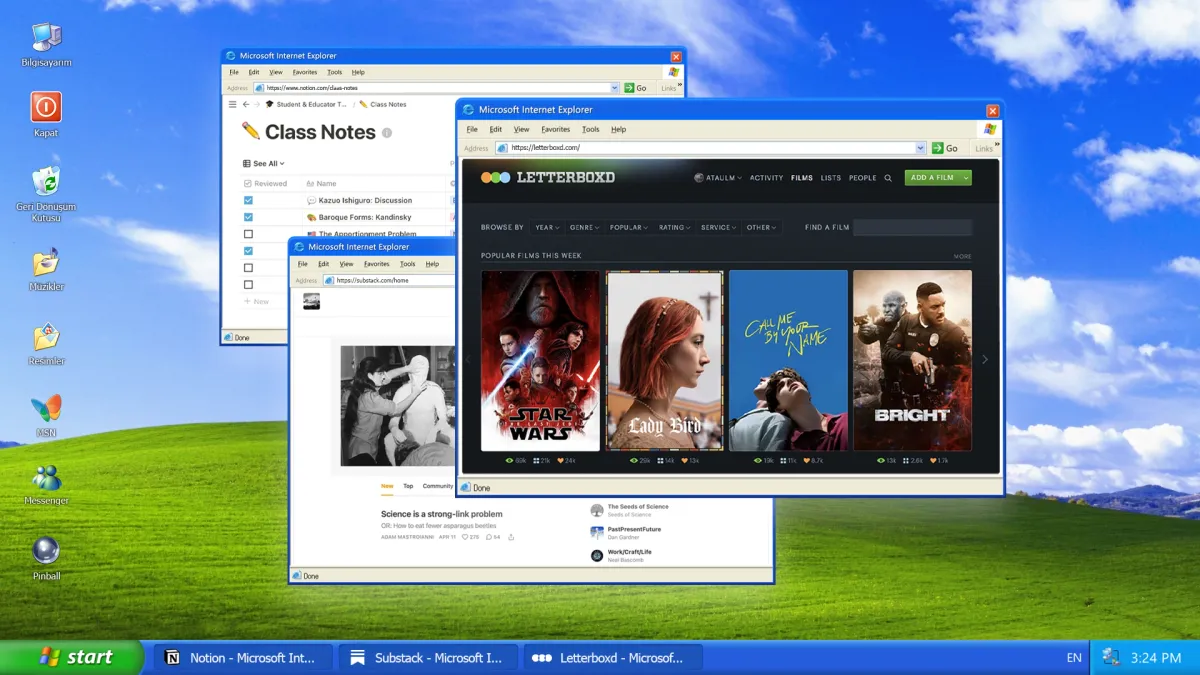
Task: Click the next arrow beside the Bright poster
Action: tap(984, 360)
